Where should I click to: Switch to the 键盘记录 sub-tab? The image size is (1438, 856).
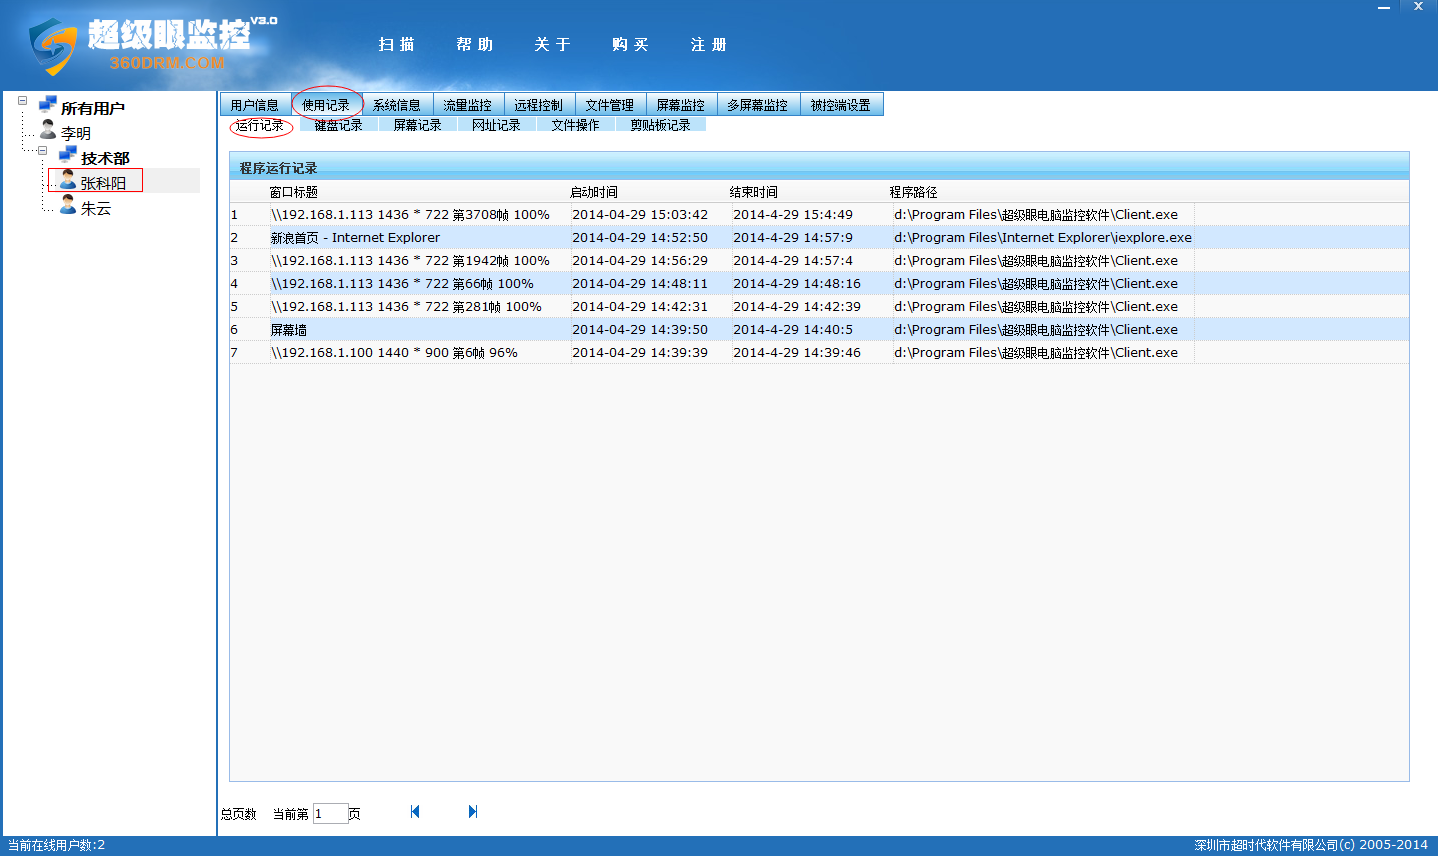pyautogui.click(x=338, y=124)
